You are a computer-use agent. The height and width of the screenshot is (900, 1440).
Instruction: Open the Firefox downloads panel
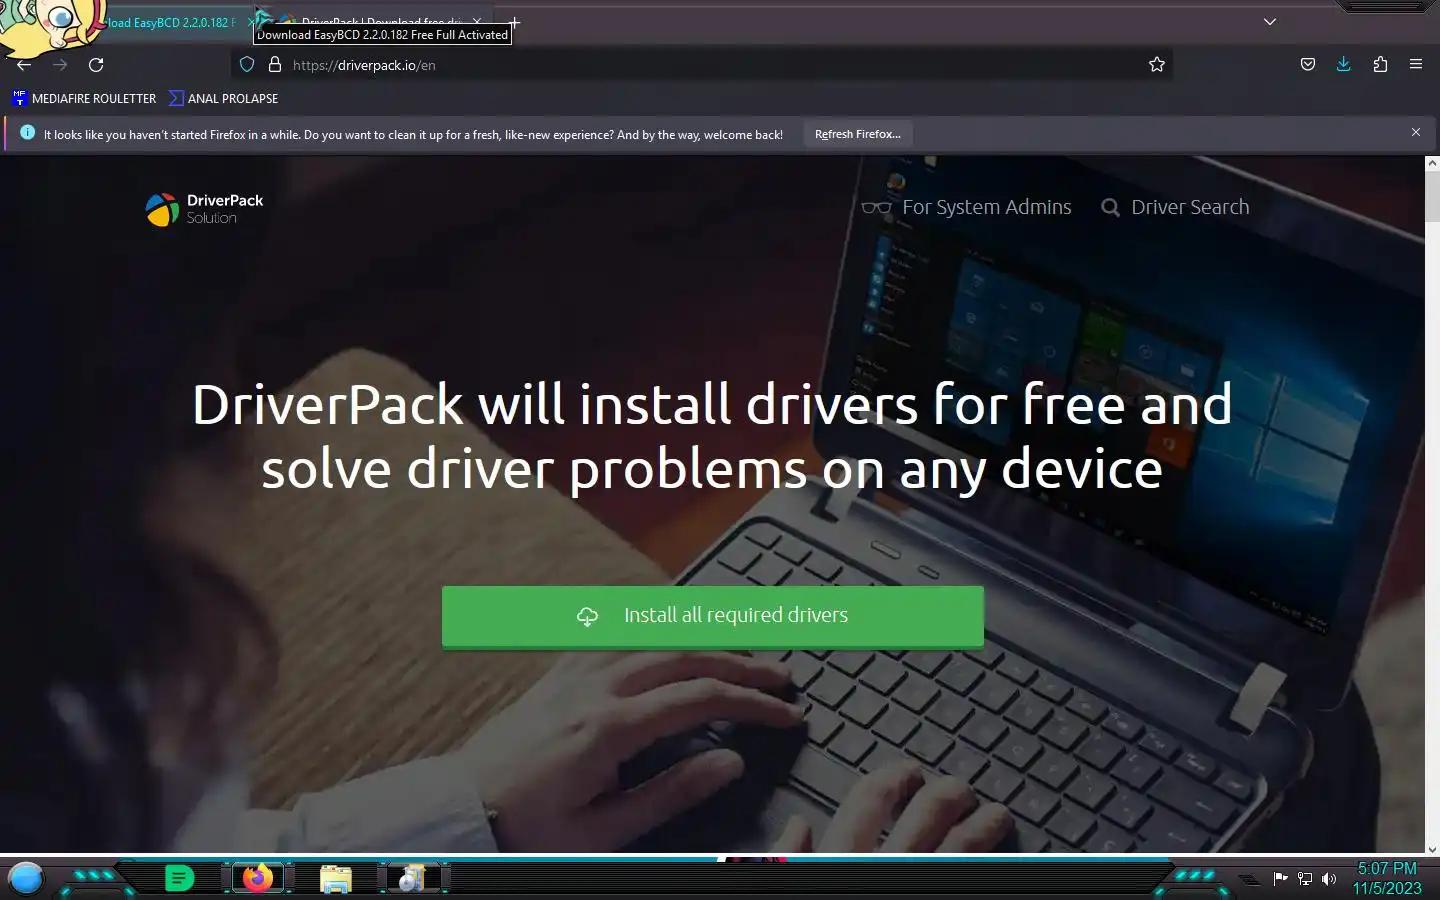[x=1344, y=65]
